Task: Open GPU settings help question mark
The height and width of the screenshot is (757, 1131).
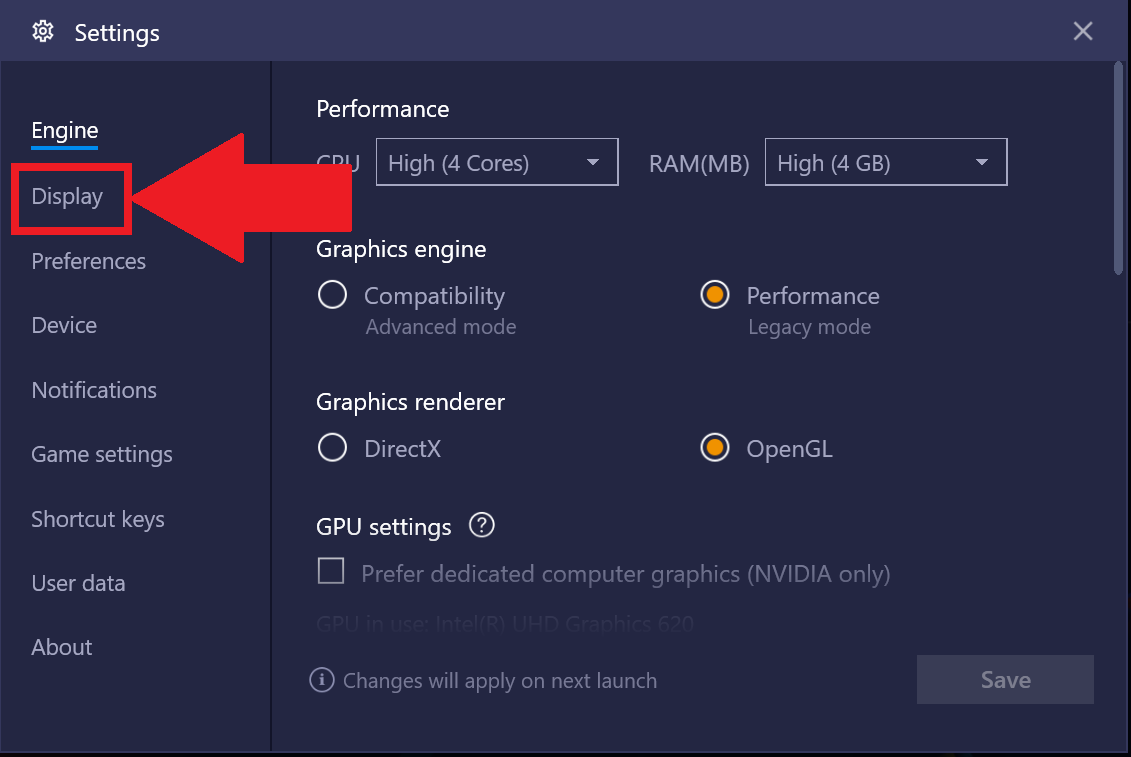Action: (481, 525)
